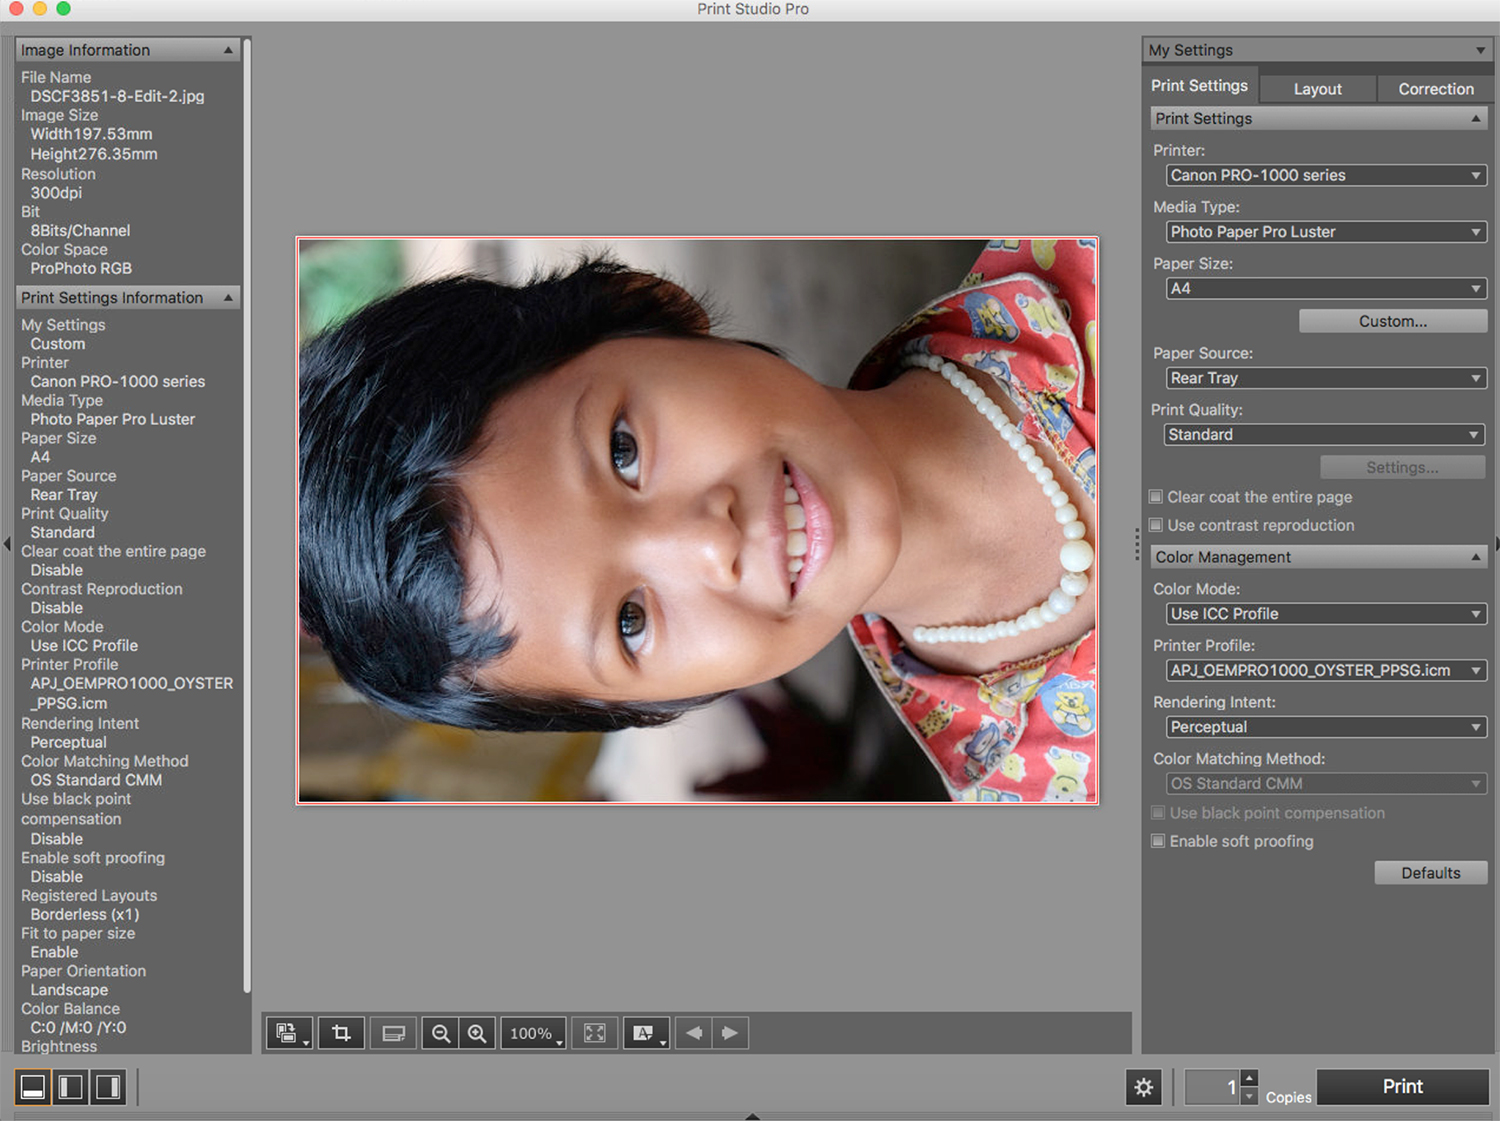Open the Media Type dropdown
This screenshot has width=1500, height=1121.
click(x=1326, y=232)
